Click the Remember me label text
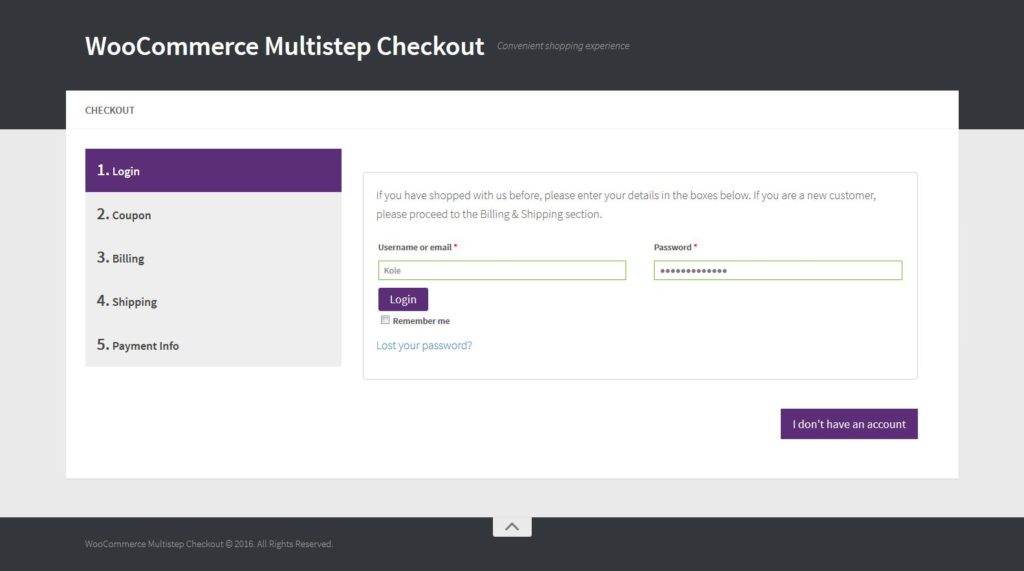This screenshot has width=1024, height=571. pos(421,321)
